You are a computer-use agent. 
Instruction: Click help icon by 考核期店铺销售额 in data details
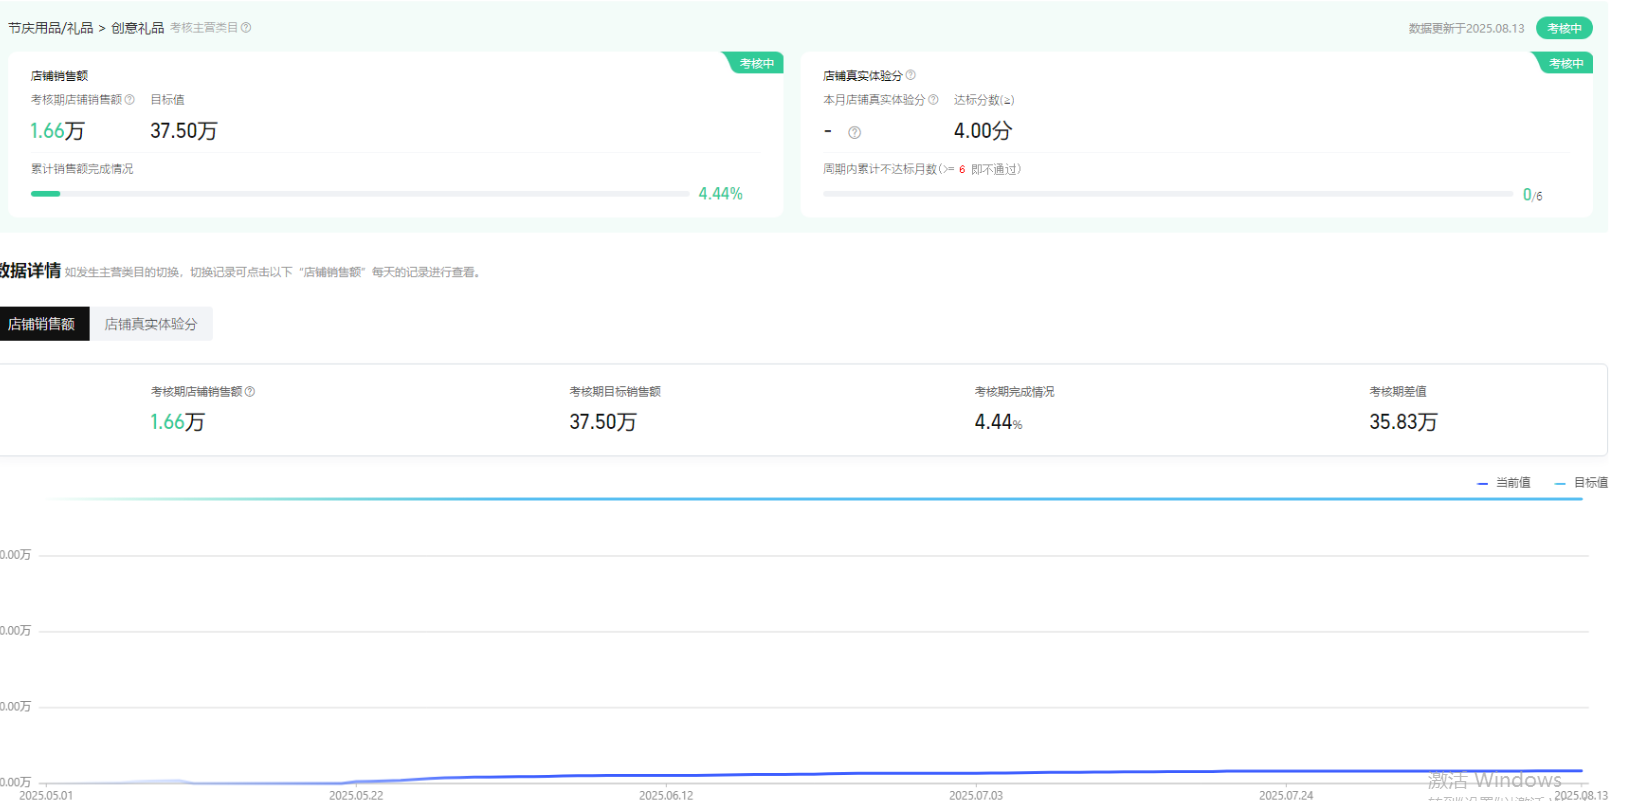coord(250,392)
